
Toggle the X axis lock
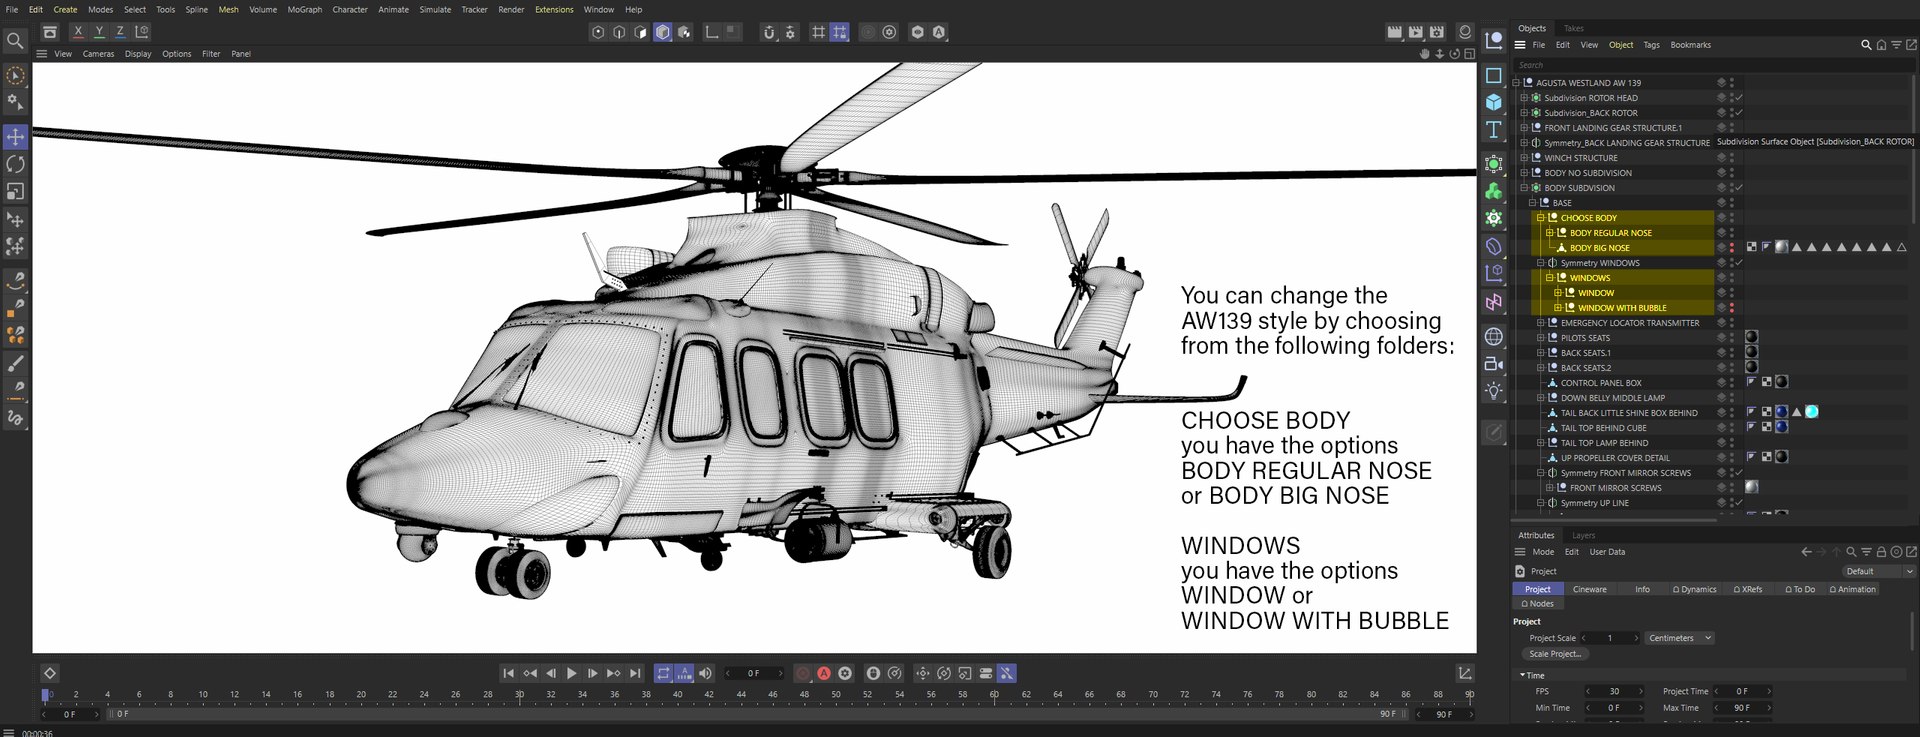click(x=78, y=32)
